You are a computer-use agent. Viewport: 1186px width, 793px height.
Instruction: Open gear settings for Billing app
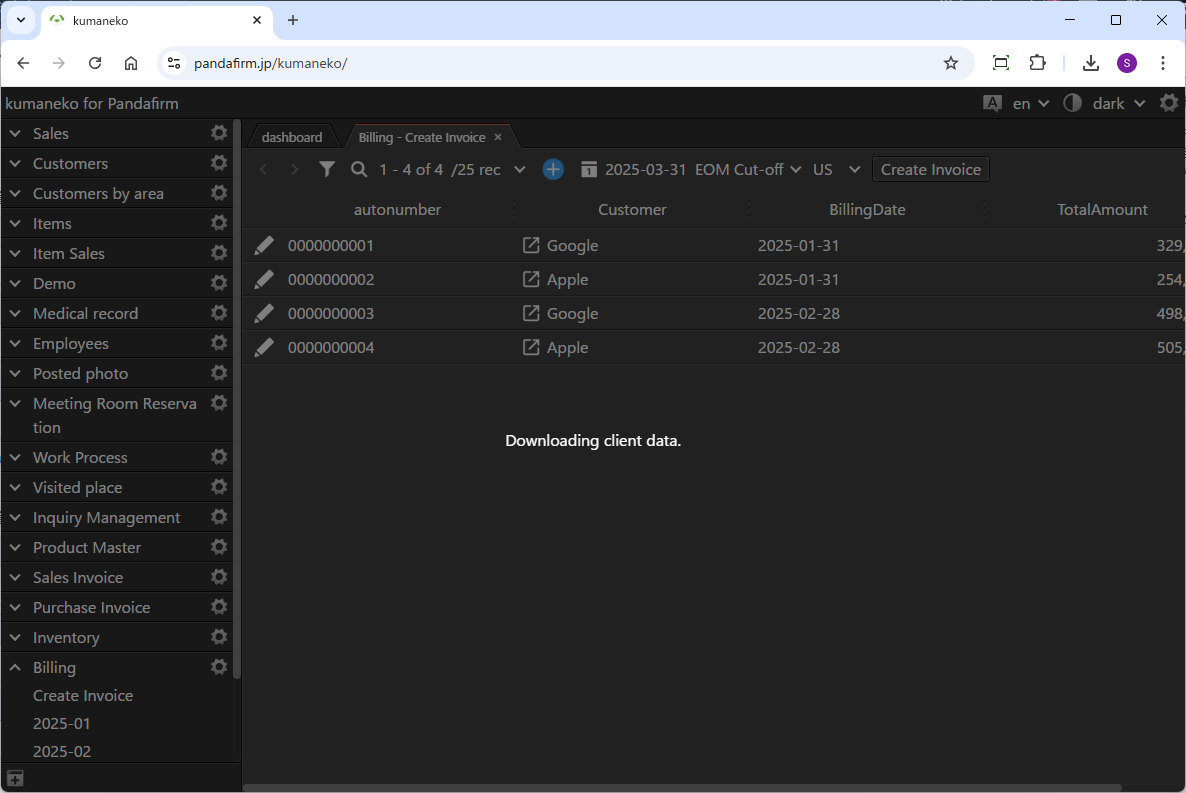(x=219, y=667)
